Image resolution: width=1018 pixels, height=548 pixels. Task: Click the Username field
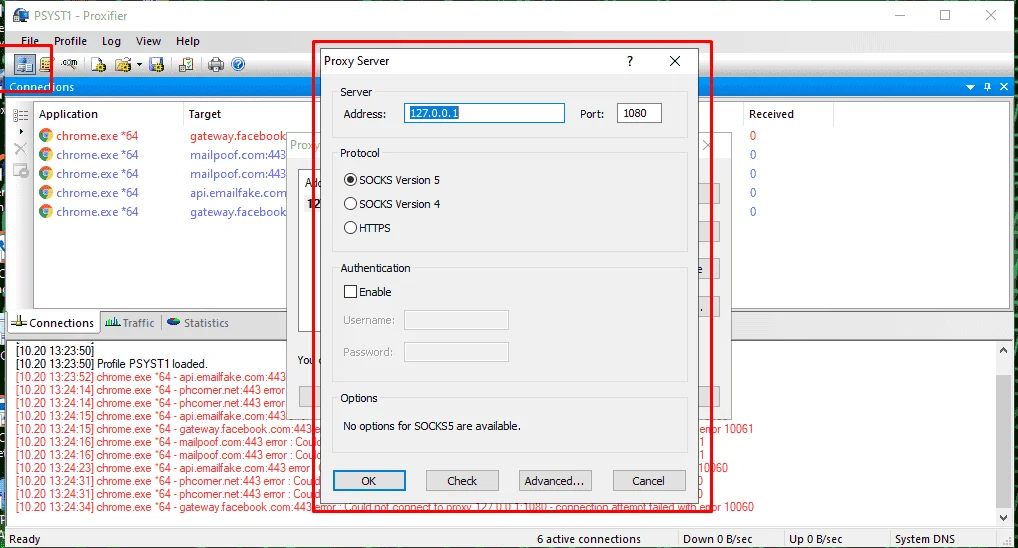pos(456,320)
